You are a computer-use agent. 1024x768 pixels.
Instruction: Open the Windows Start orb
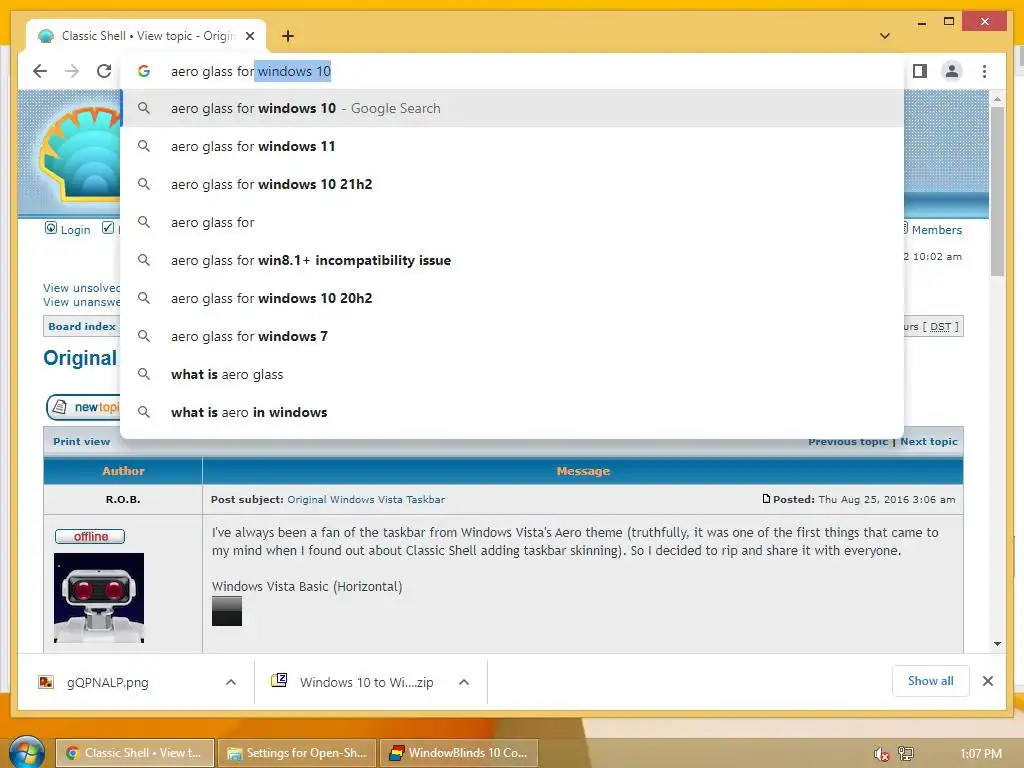(x=25, y=753)
